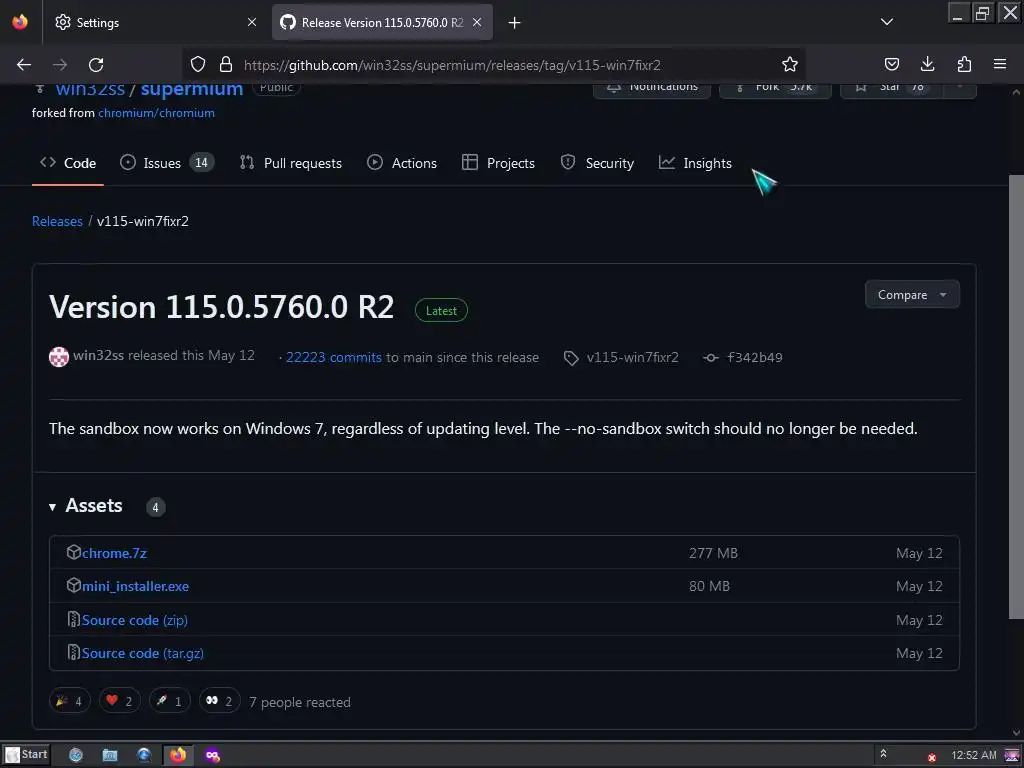Screen dimensions: 1024x768
Task: Expand the Compare dropdown
Action: (912, 295)
